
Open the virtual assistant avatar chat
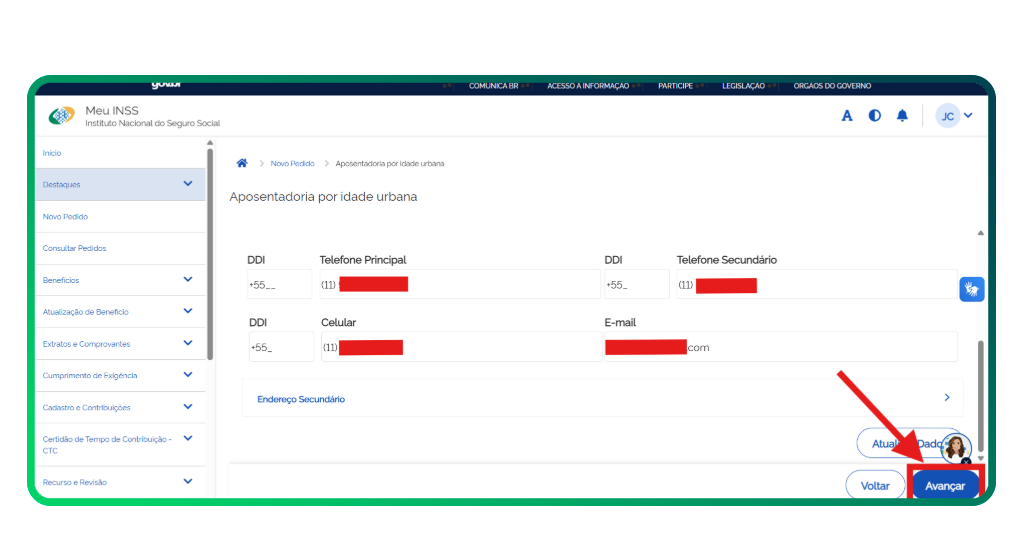point(956,448)
